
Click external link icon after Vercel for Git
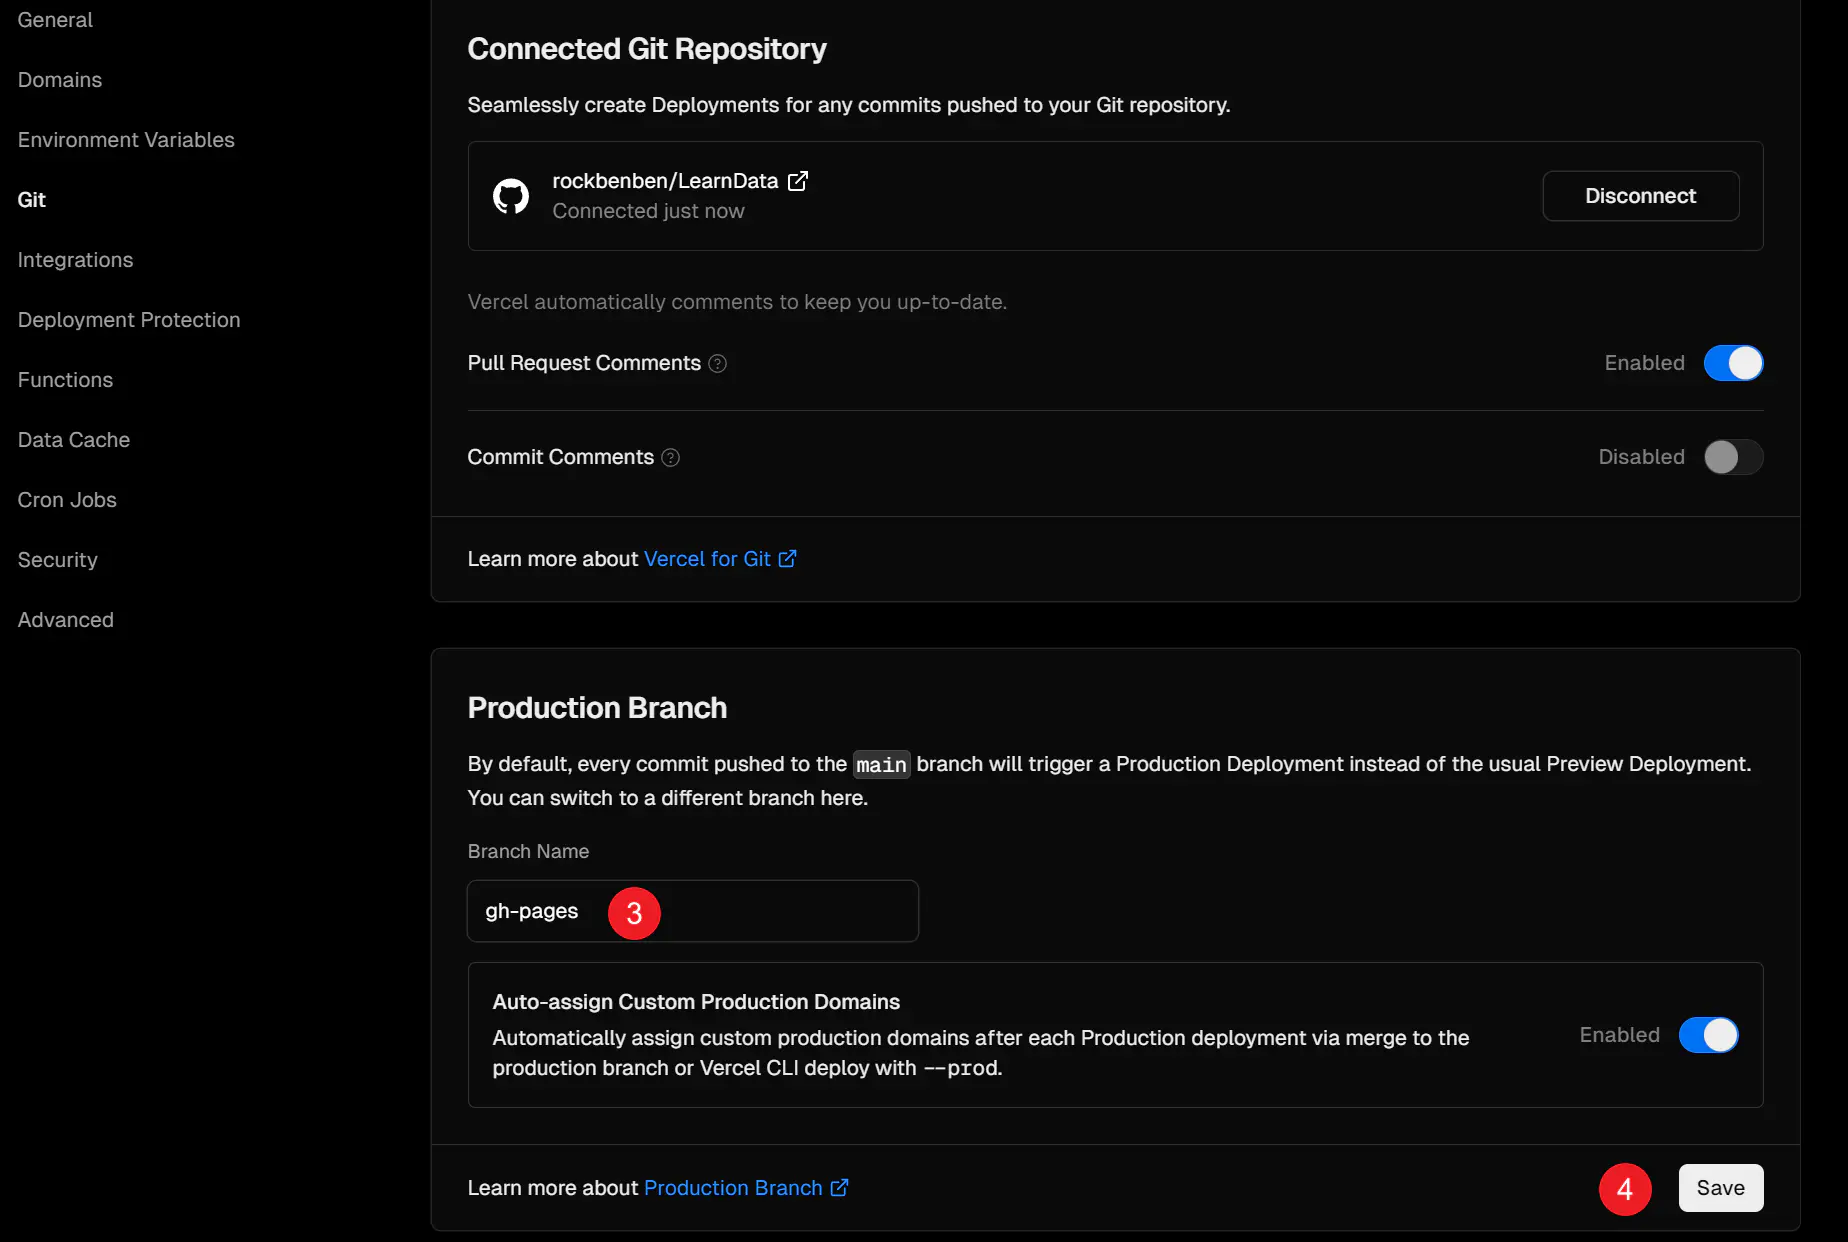tap(788, 559)
